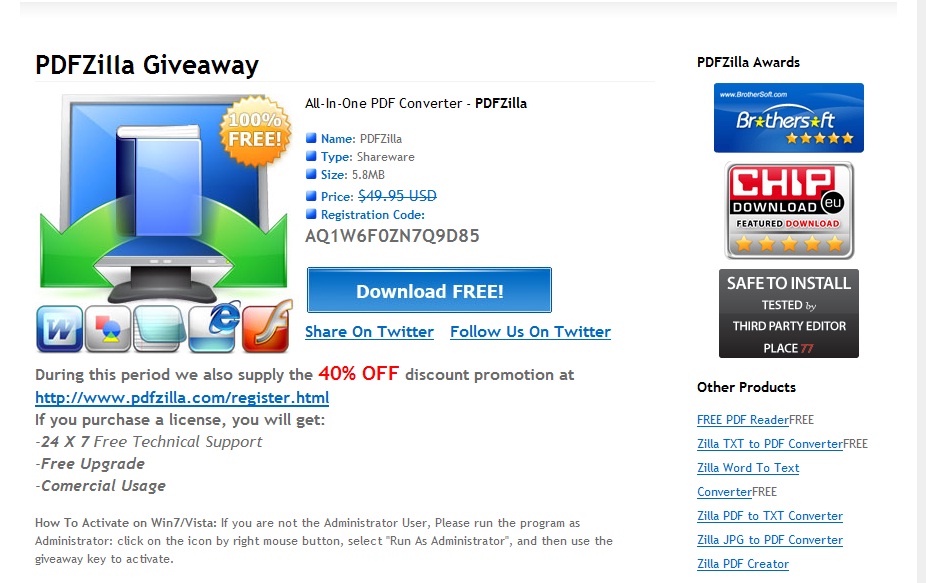Click the 100% FREE orange badge
Image resolution: width=926 pixels, height=583 pixels.
[x=256, y=130]
